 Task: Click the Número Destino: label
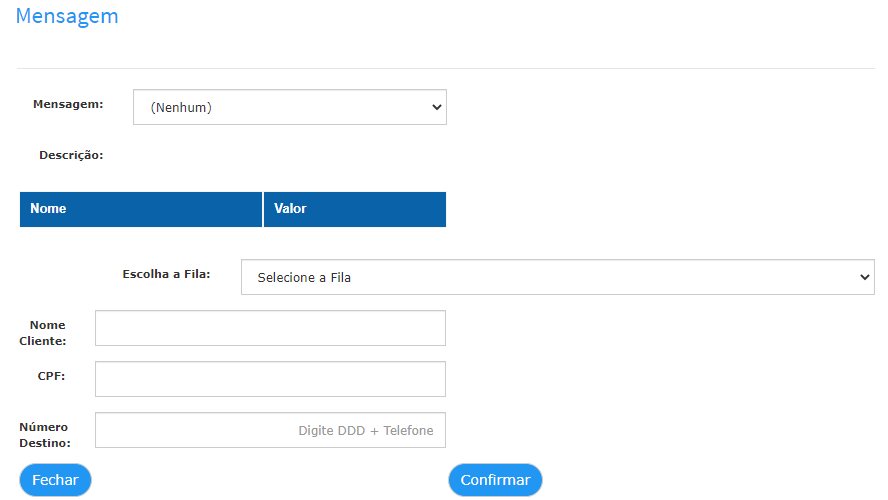(x=45, y=435)
